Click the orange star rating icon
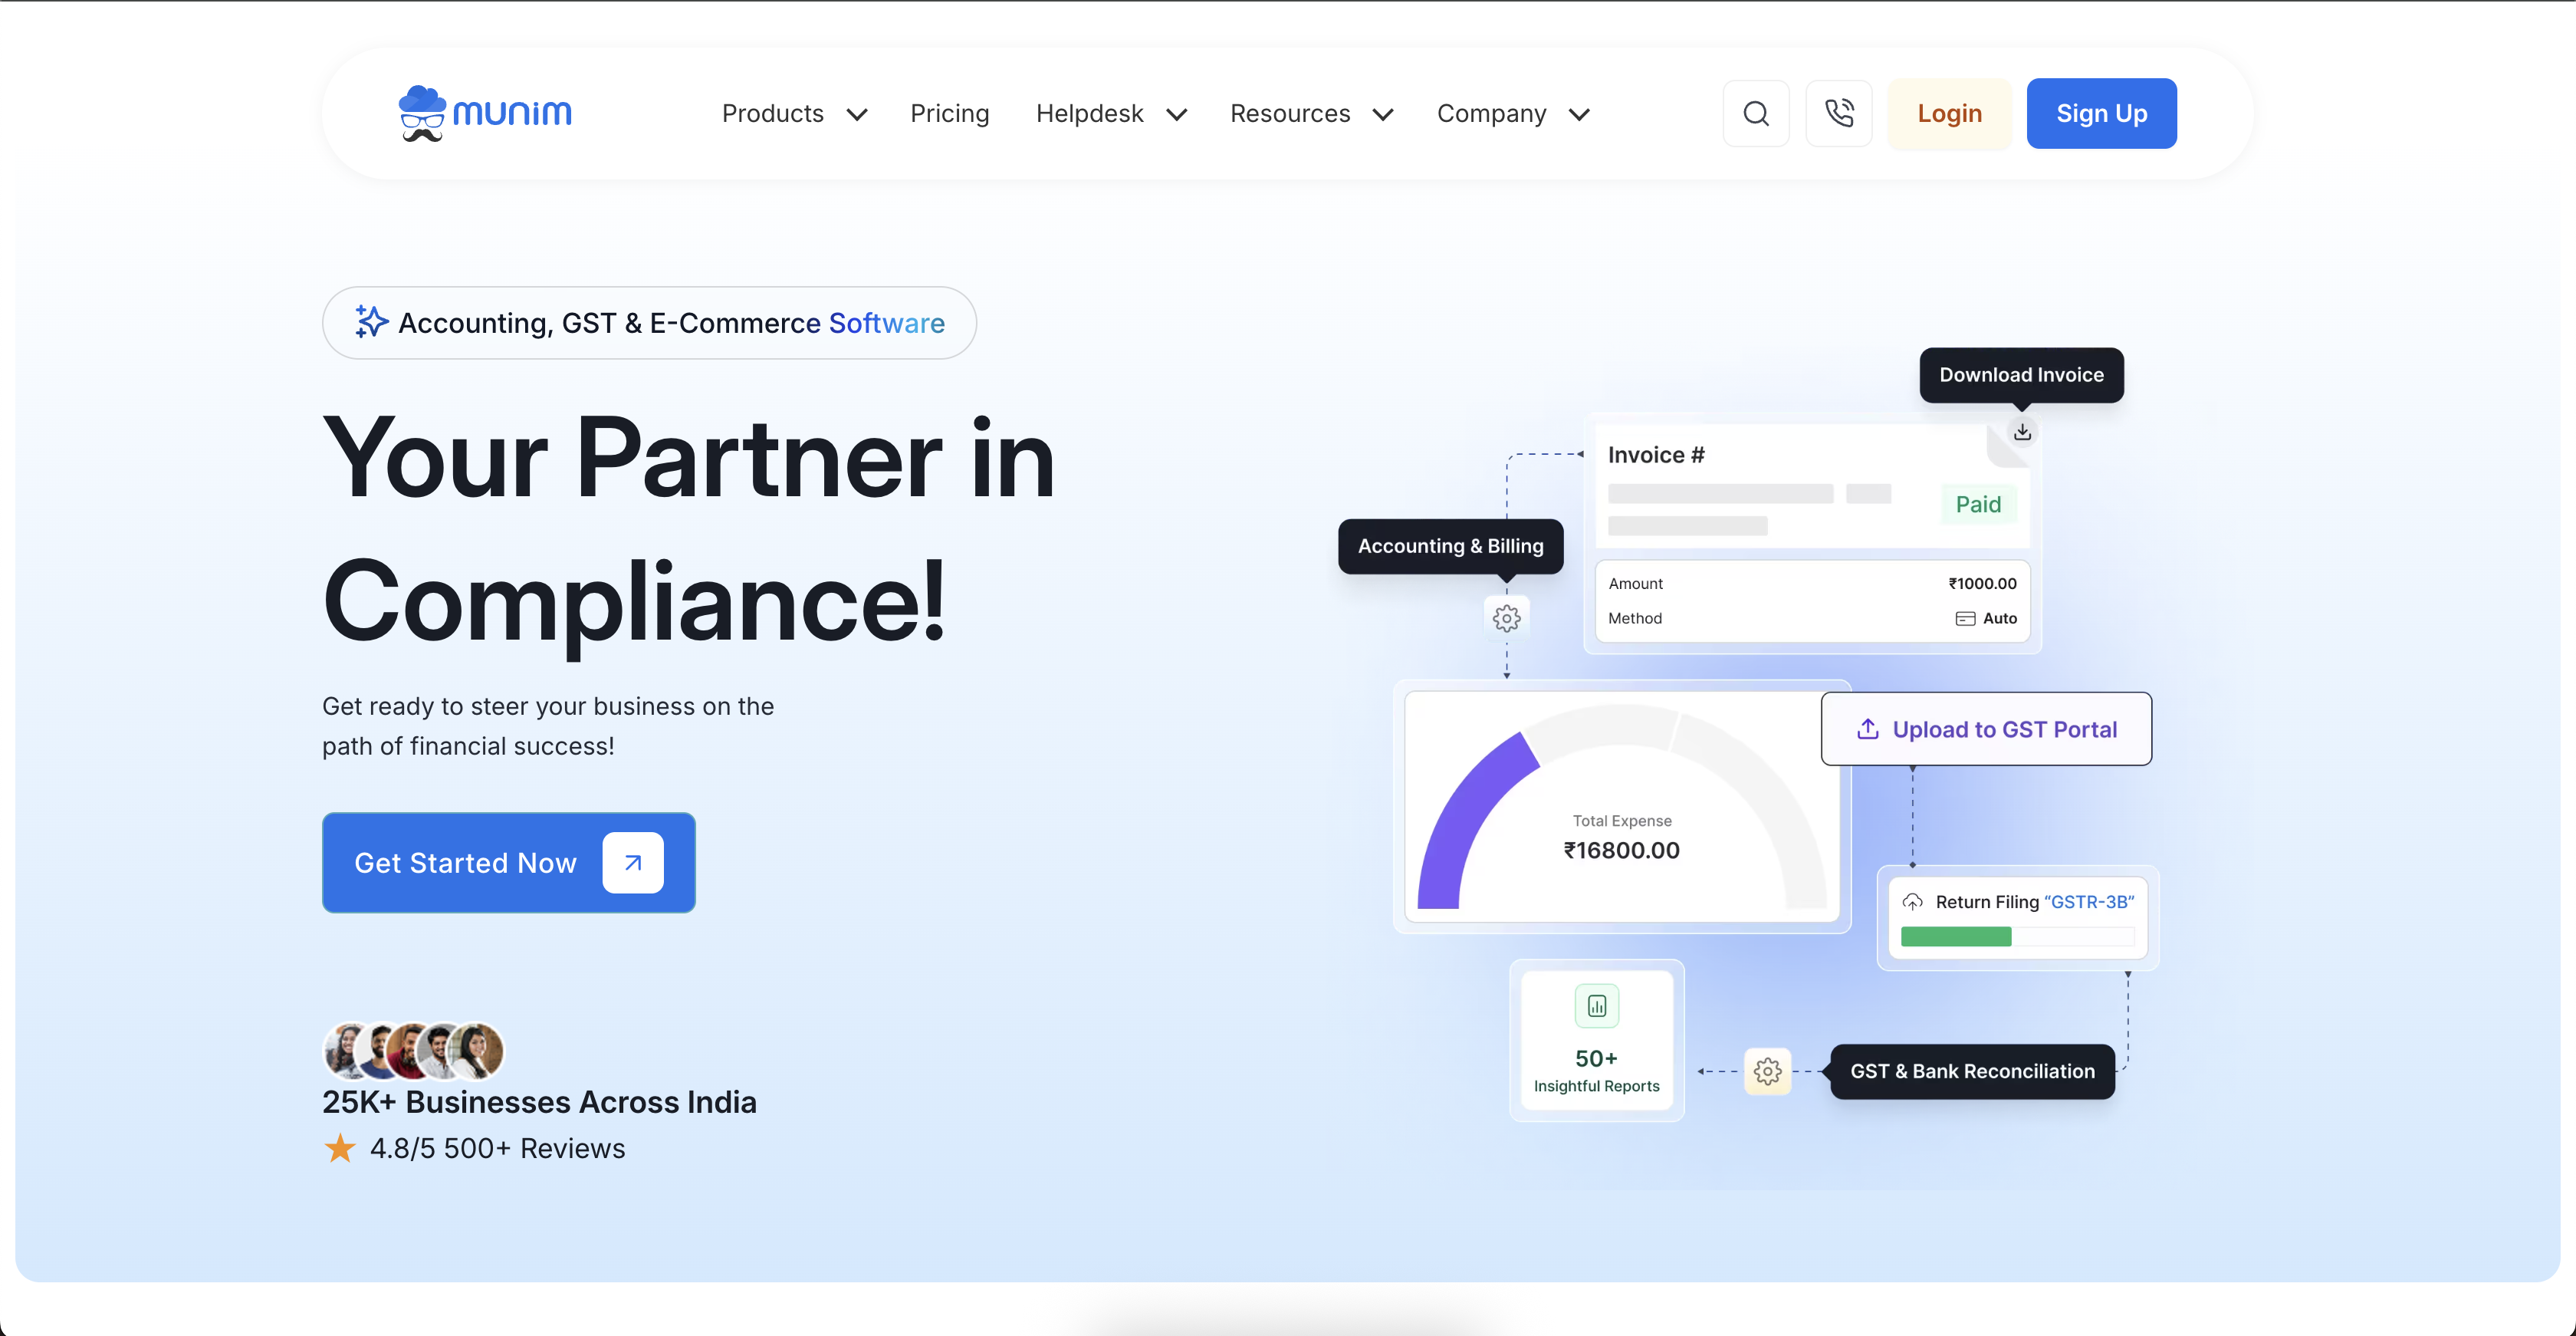Screen dimensions: 2576x1336 click(340, 1148)
